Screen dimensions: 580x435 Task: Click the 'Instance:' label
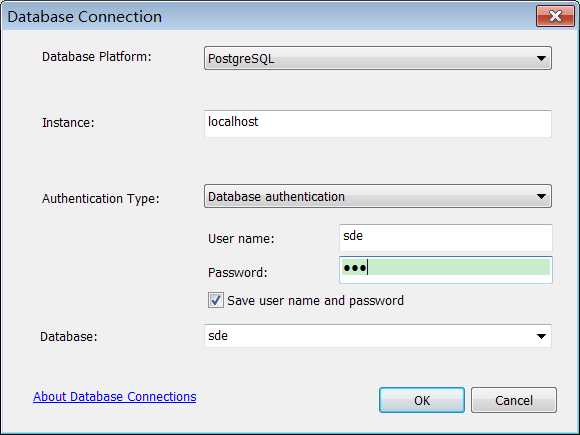click(68, 122)
